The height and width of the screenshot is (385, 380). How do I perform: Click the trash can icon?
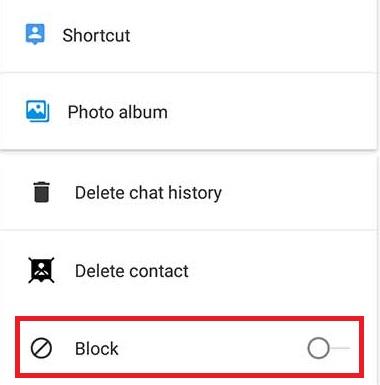(42, 192)
